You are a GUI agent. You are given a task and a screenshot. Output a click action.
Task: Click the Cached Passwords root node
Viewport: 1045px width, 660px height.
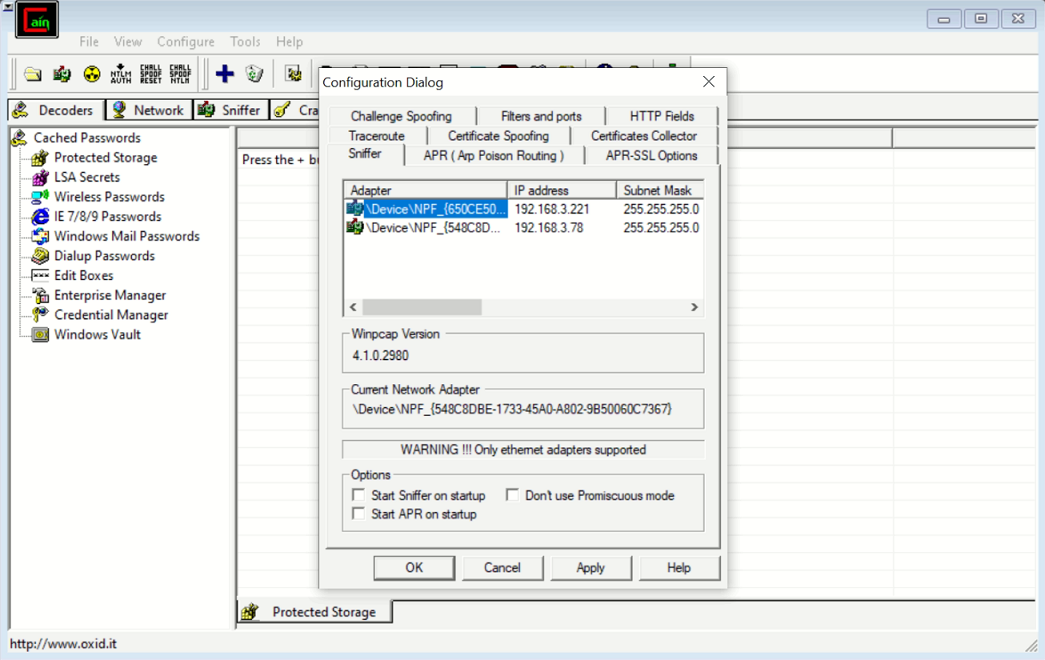tap(87, 138)
